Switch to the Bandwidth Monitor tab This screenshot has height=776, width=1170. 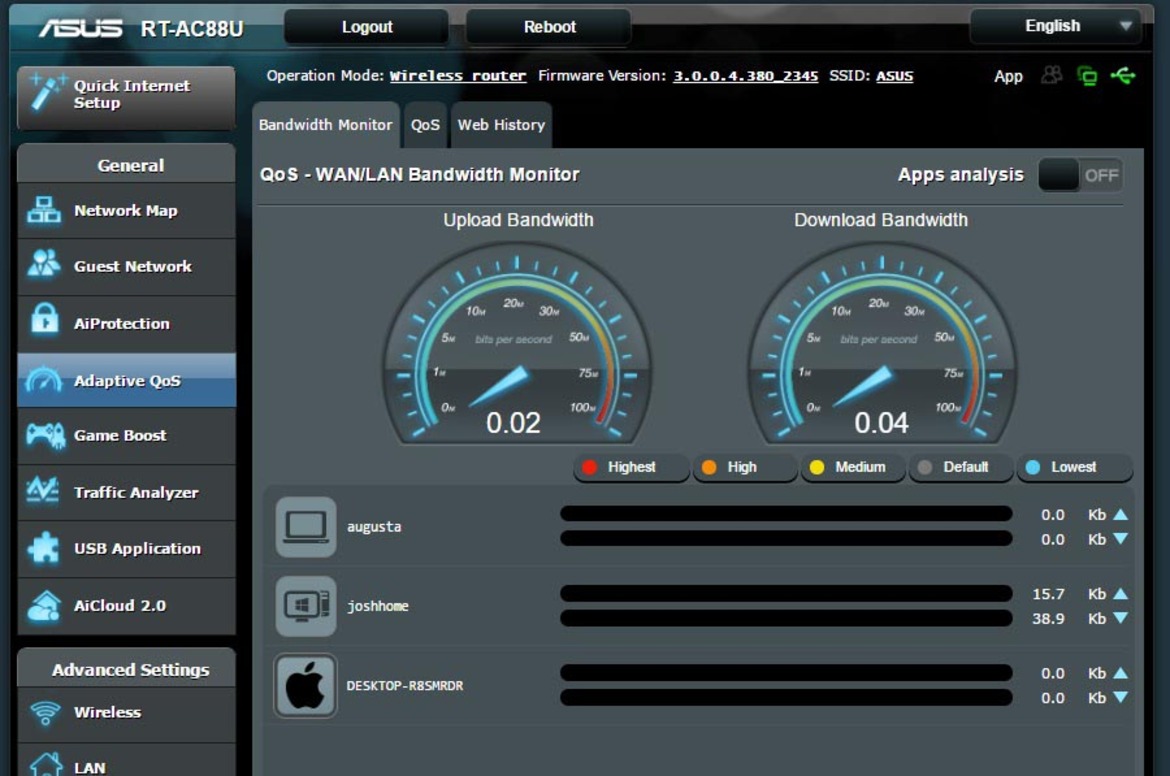325,125
